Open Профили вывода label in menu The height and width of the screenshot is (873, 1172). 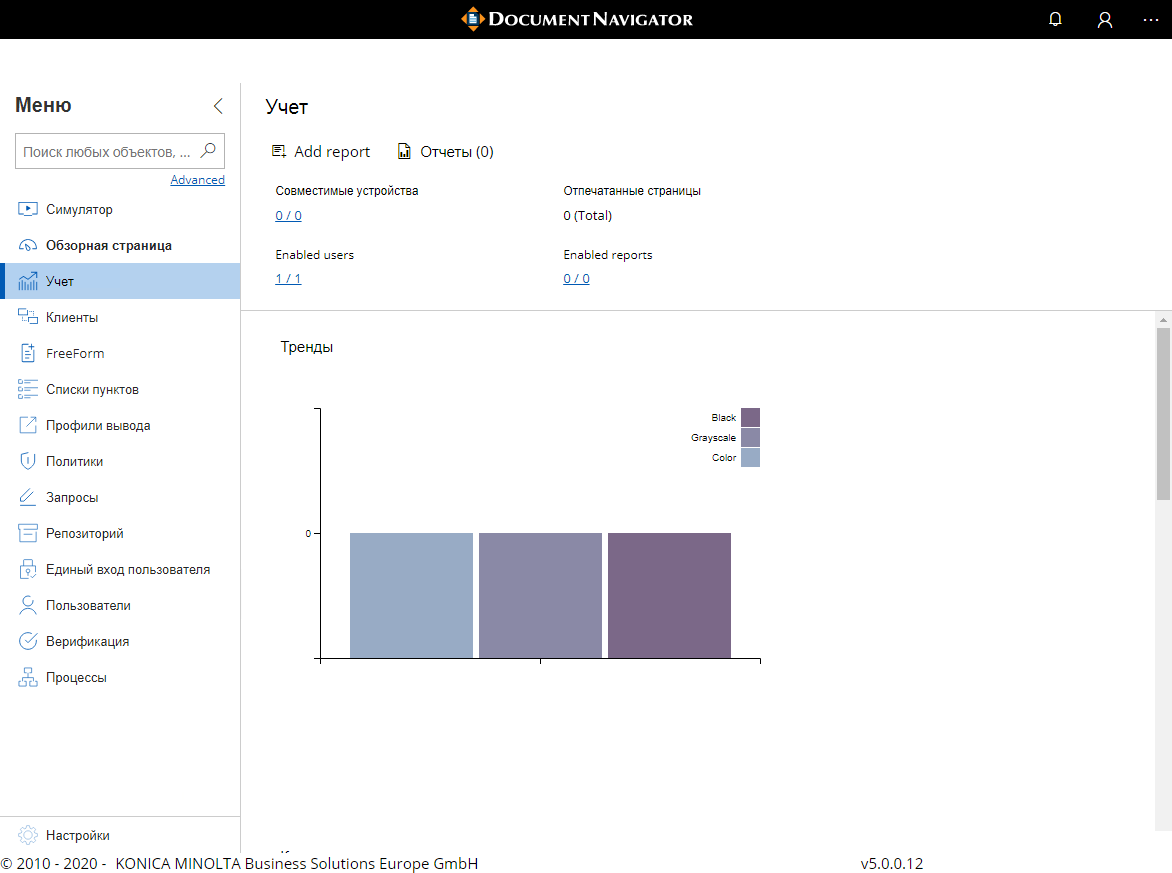click(98, 425)
